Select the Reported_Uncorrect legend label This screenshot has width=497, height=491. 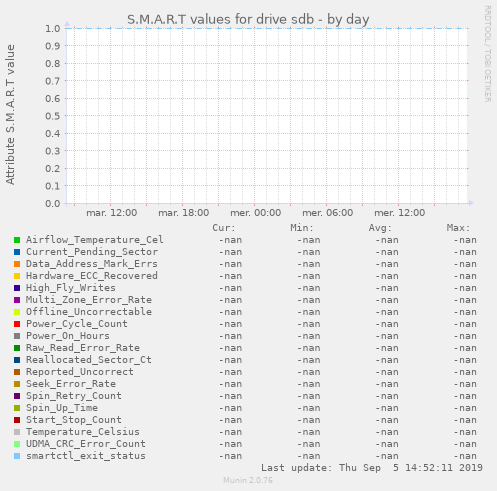pyautogui.click(x=80, y=372)
